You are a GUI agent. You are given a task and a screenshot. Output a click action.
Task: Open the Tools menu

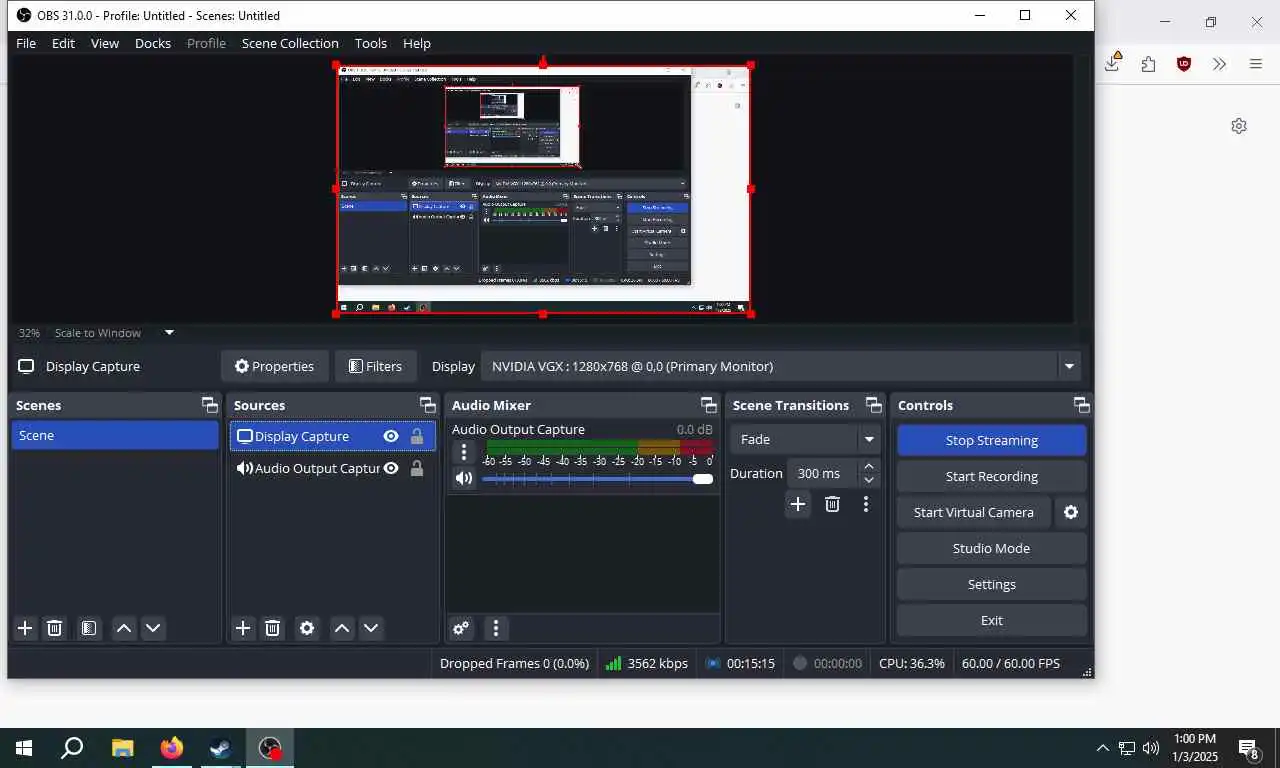click(x=371, y=43)
